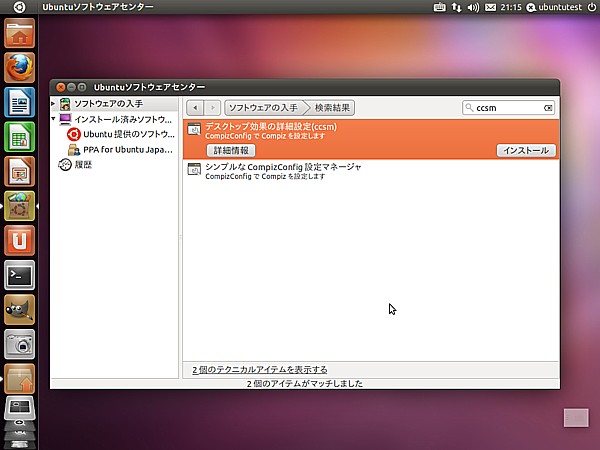Open 履歴 history in sidebar
This screenshot has width=600, height=450.
point(75,165)
